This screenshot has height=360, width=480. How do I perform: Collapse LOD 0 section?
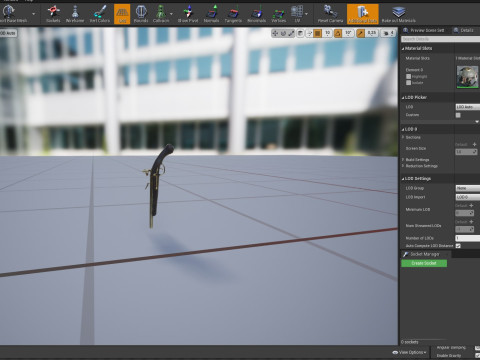pos(403,129)
